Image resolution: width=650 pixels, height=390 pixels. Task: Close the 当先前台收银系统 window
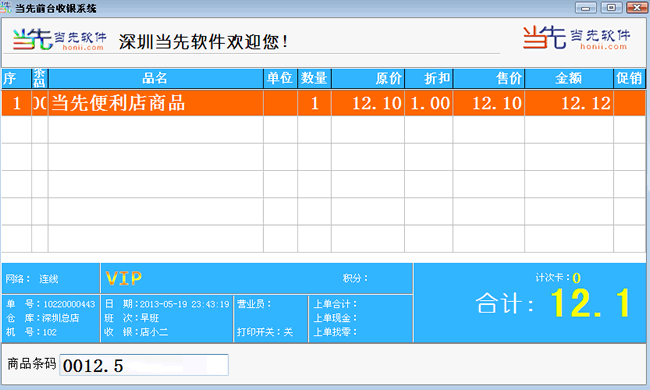(637, 7)
